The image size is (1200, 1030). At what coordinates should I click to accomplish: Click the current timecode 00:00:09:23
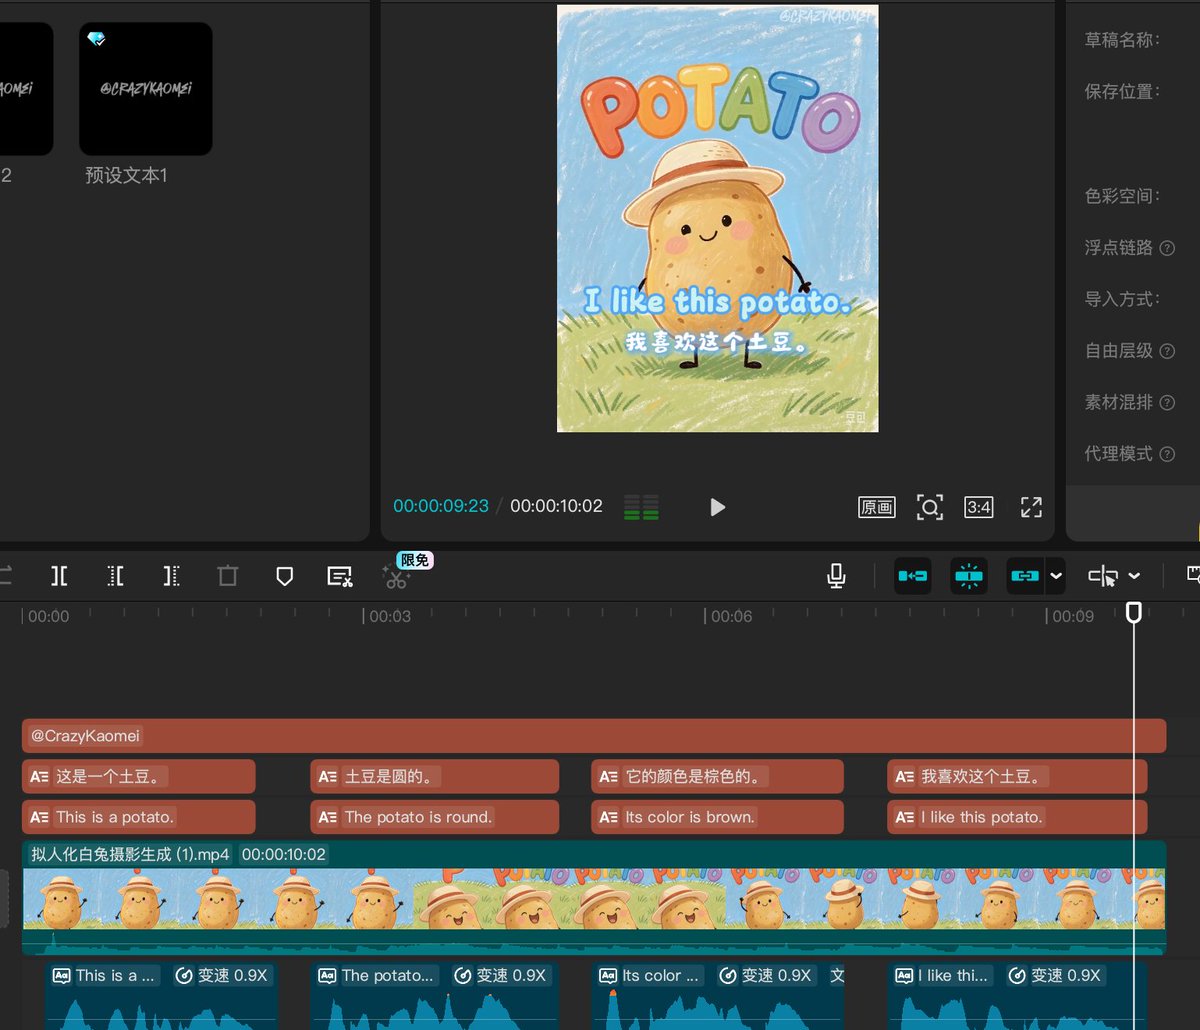click(x=441, y=506)
